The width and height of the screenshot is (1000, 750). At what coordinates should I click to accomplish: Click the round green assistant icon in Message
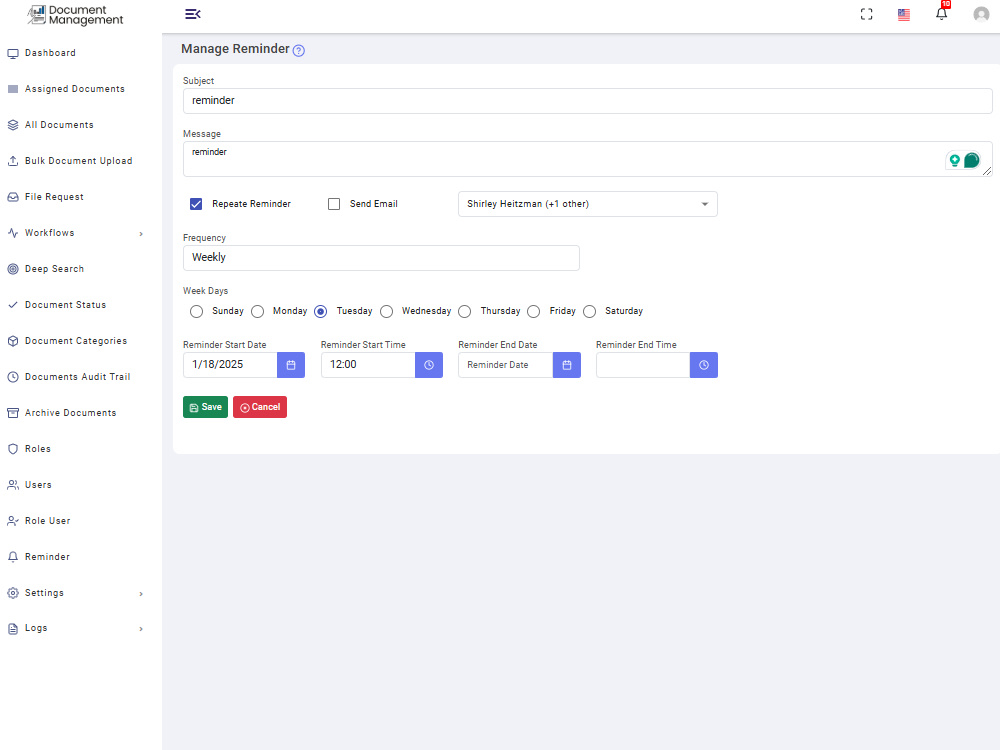coord(971,160)
